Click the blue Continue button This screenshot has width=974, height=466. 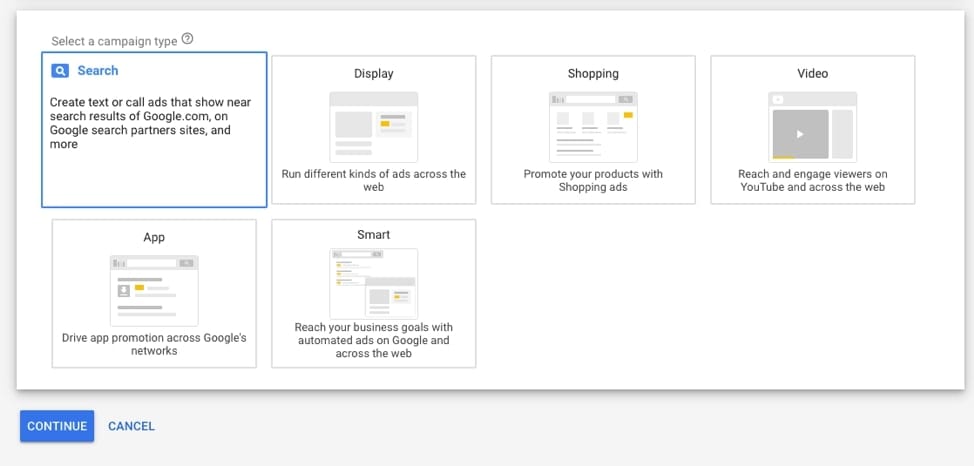[57, 426]
